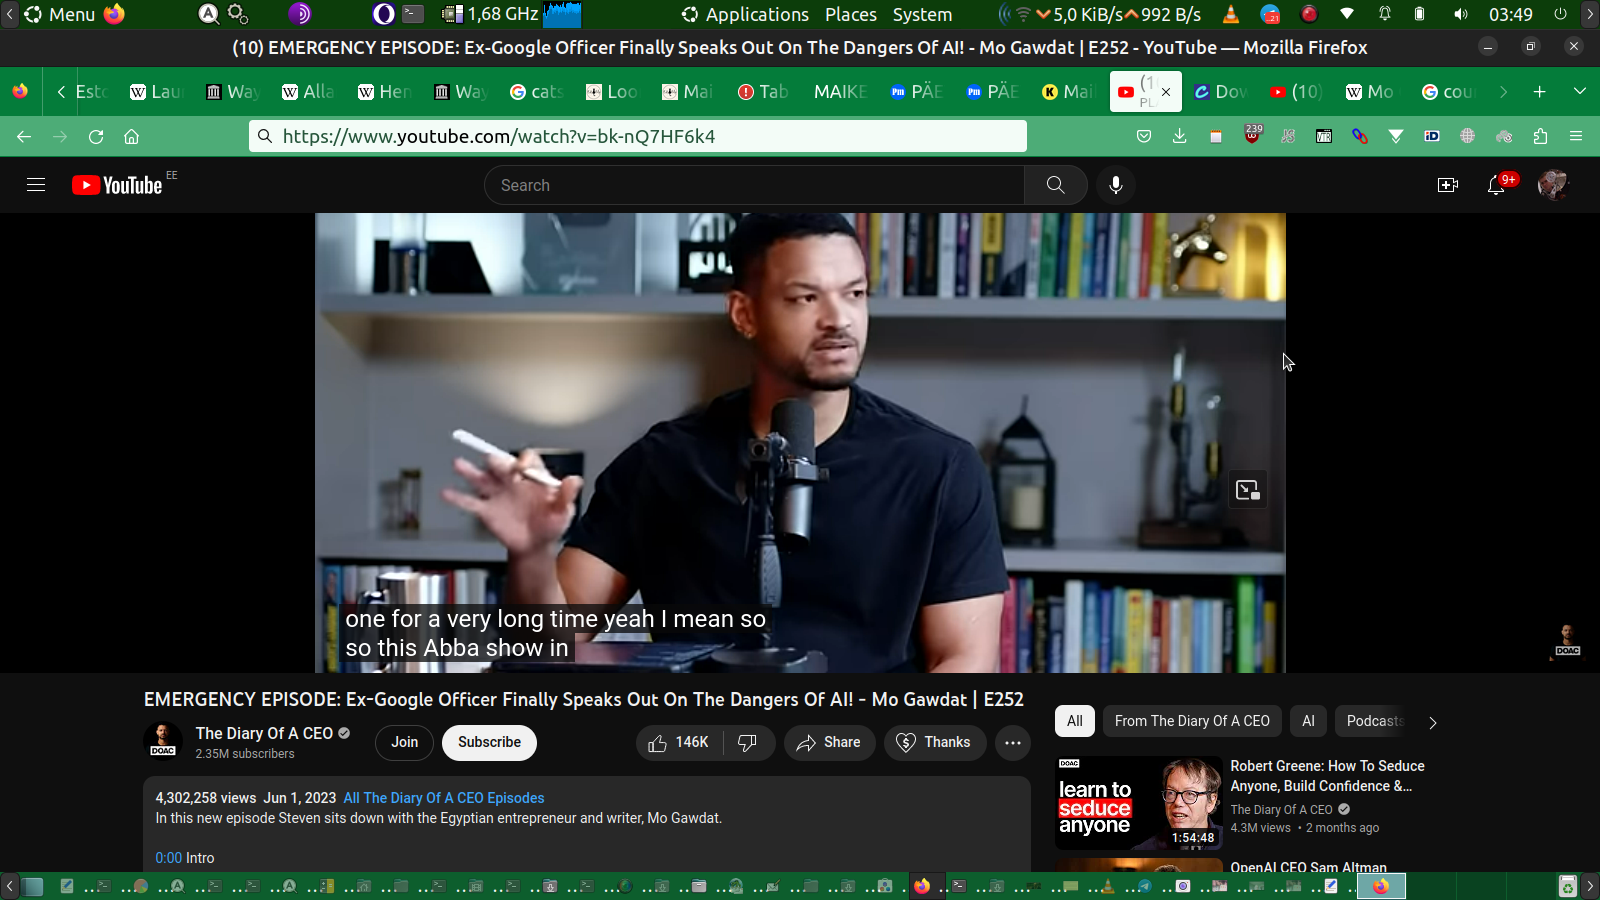Open volume control in system tray
Screen dimensions: 1600x900
1461,14
